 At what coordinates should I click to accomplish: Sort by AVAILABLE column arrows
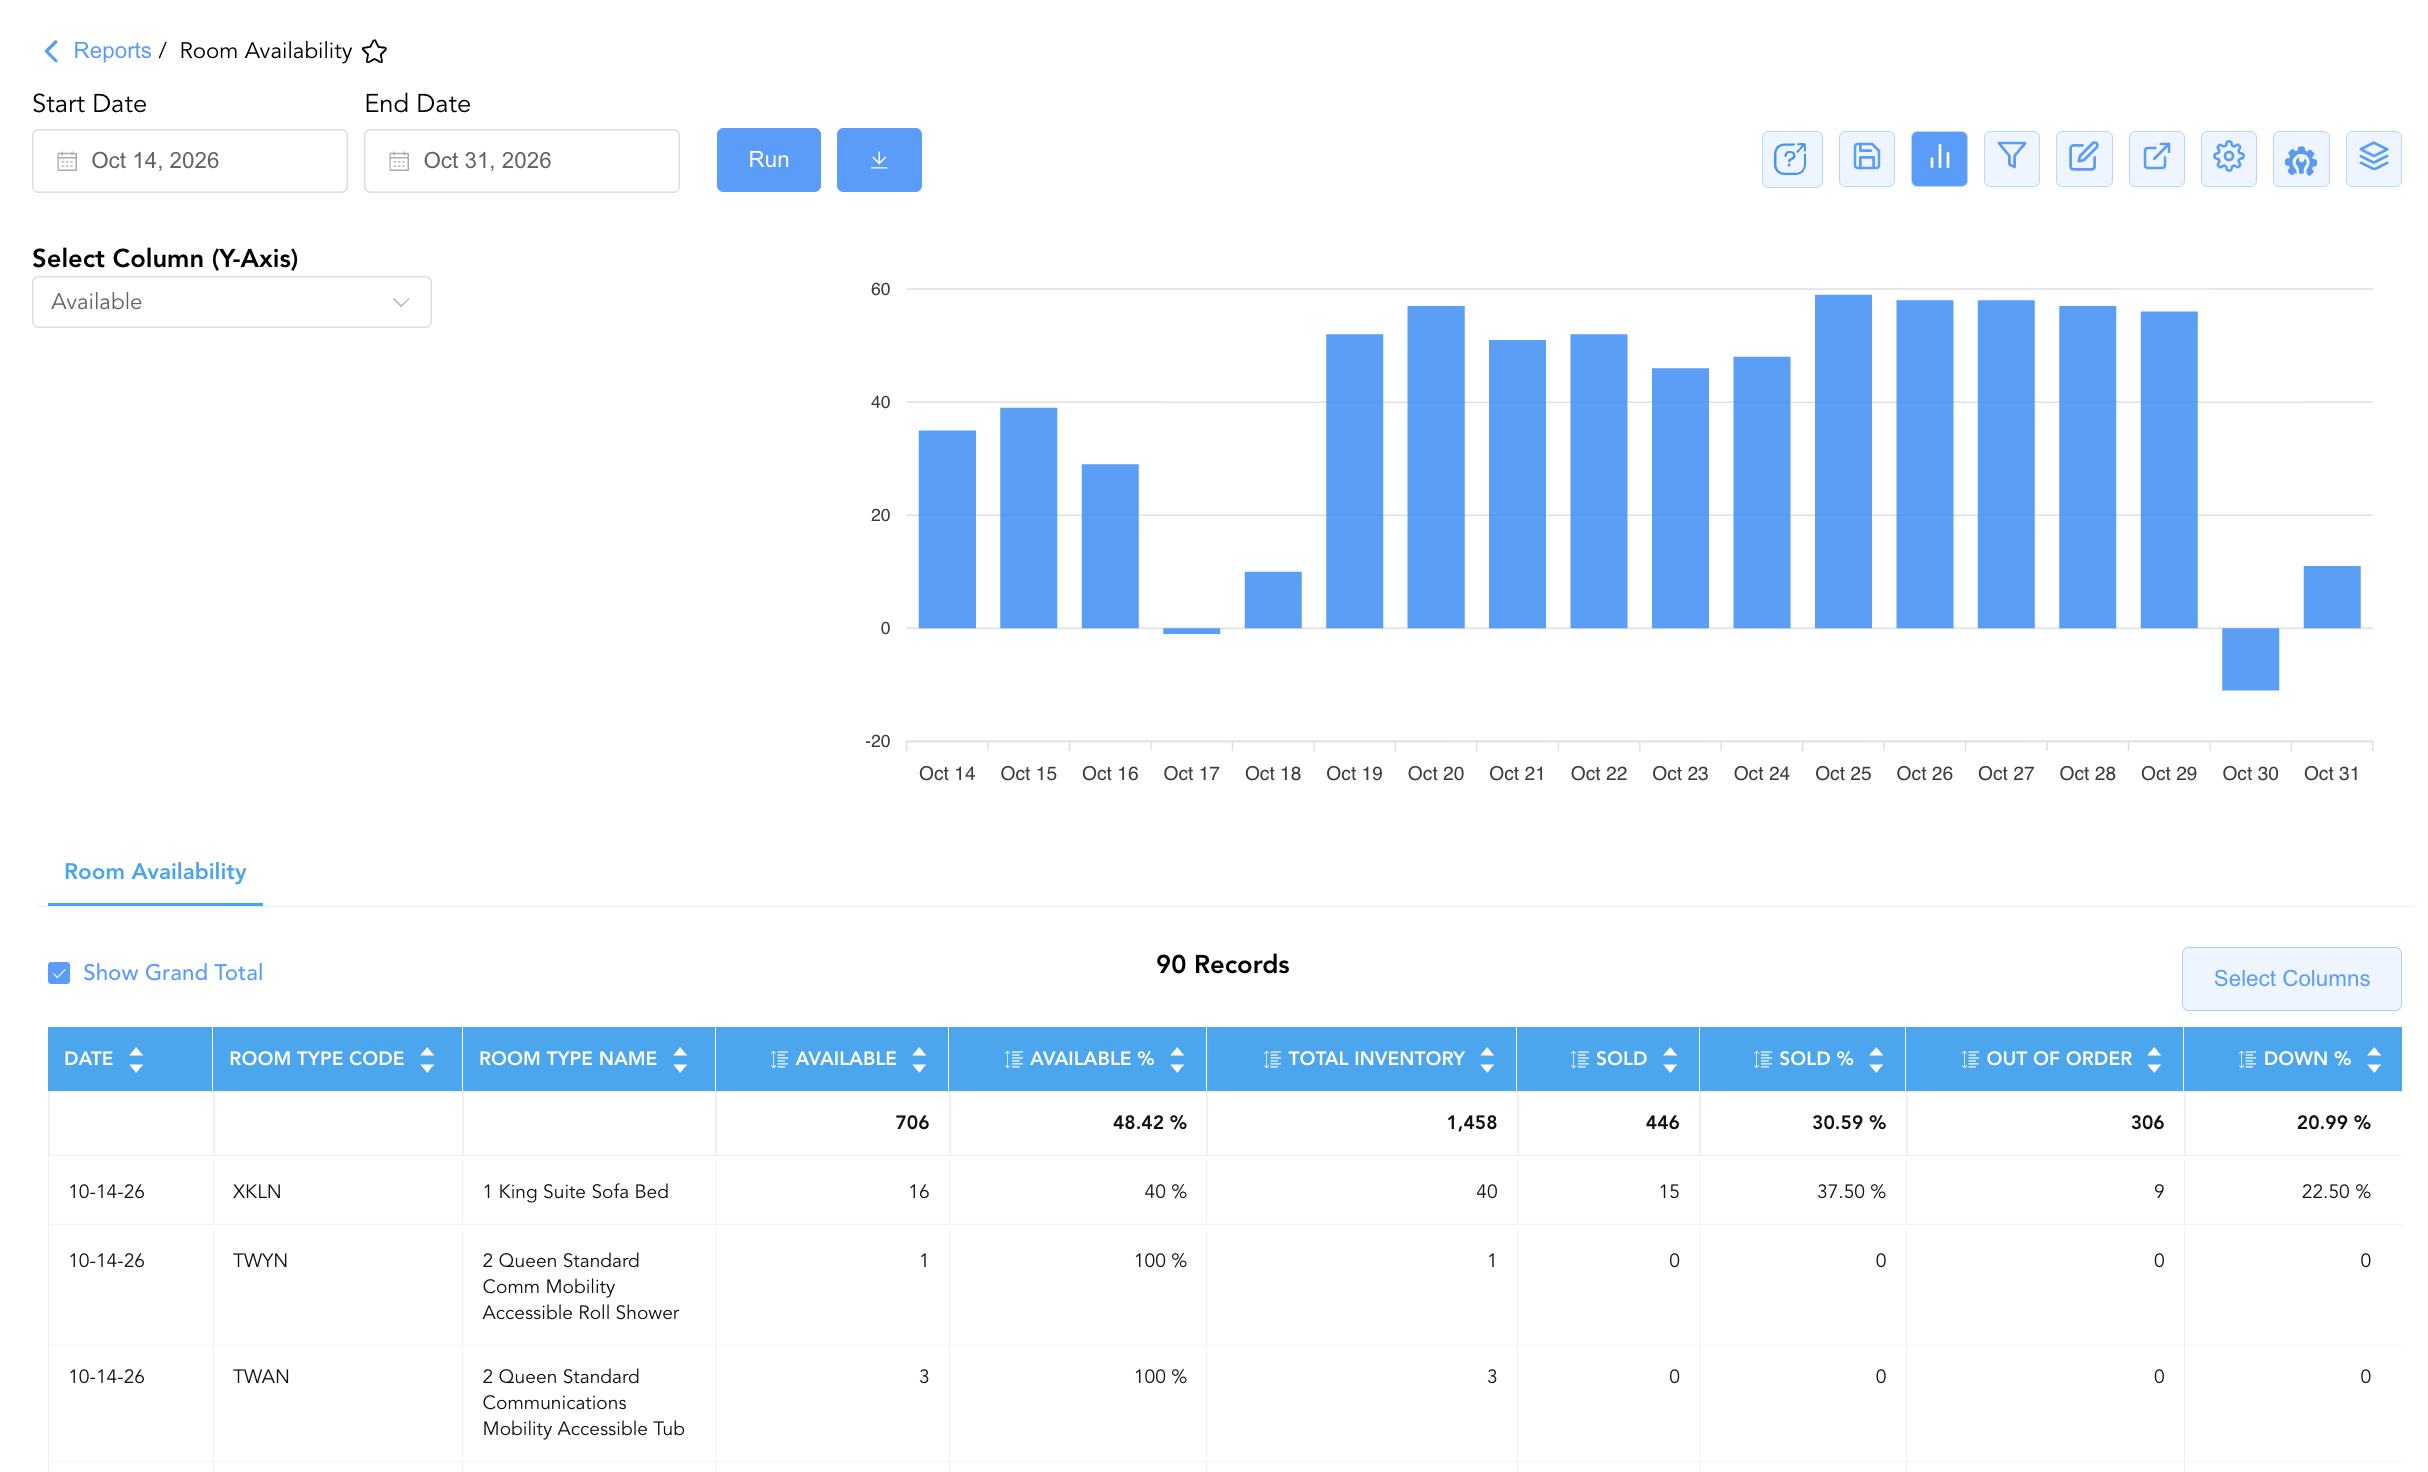[x=920, y=1059]
